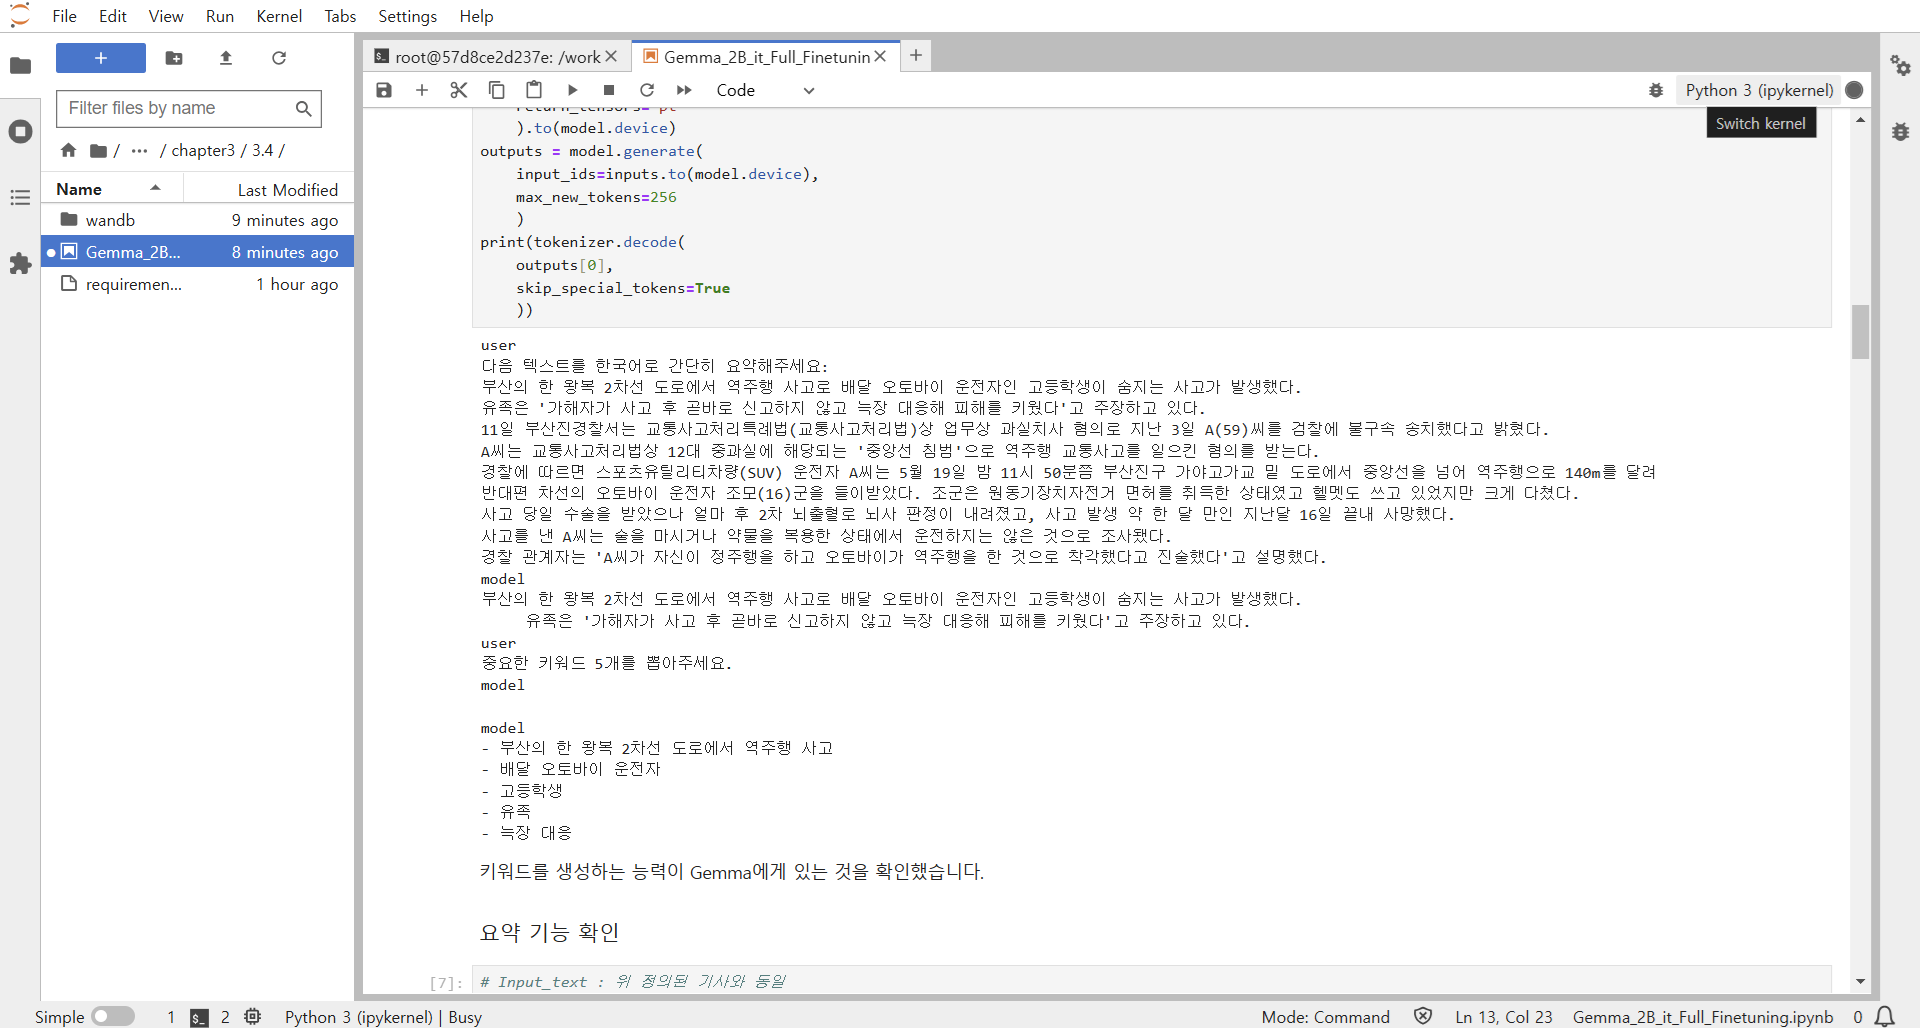The height and width of the screenshot is (1028, 1920).
Task: Click Python 3 (ipykernel) | Busy status
Action: (x=383, y=1017)
